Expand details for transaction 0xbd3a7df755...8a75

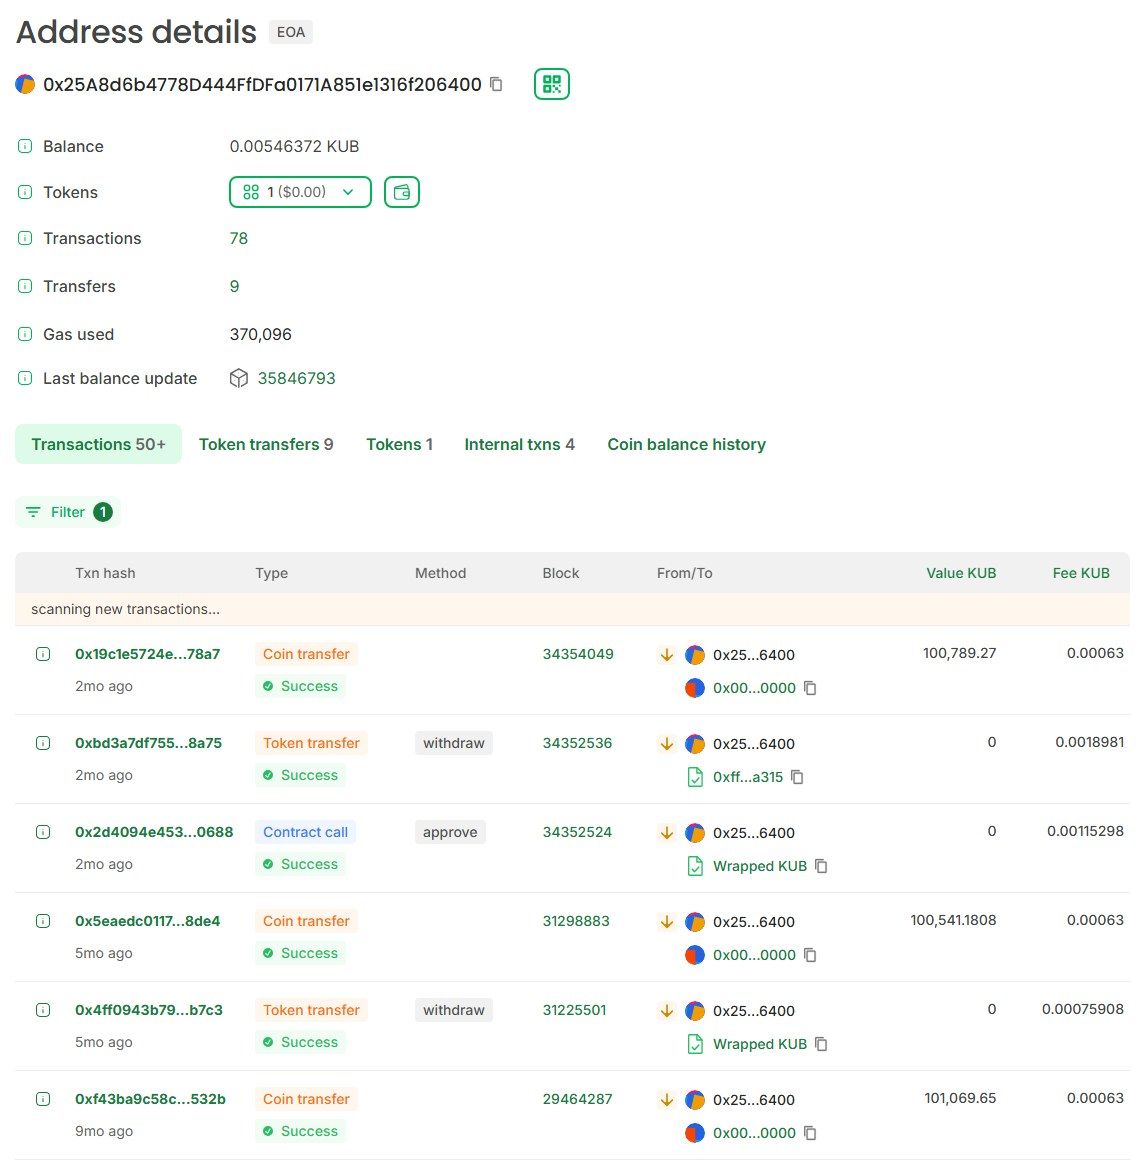[x=43, y=743]
